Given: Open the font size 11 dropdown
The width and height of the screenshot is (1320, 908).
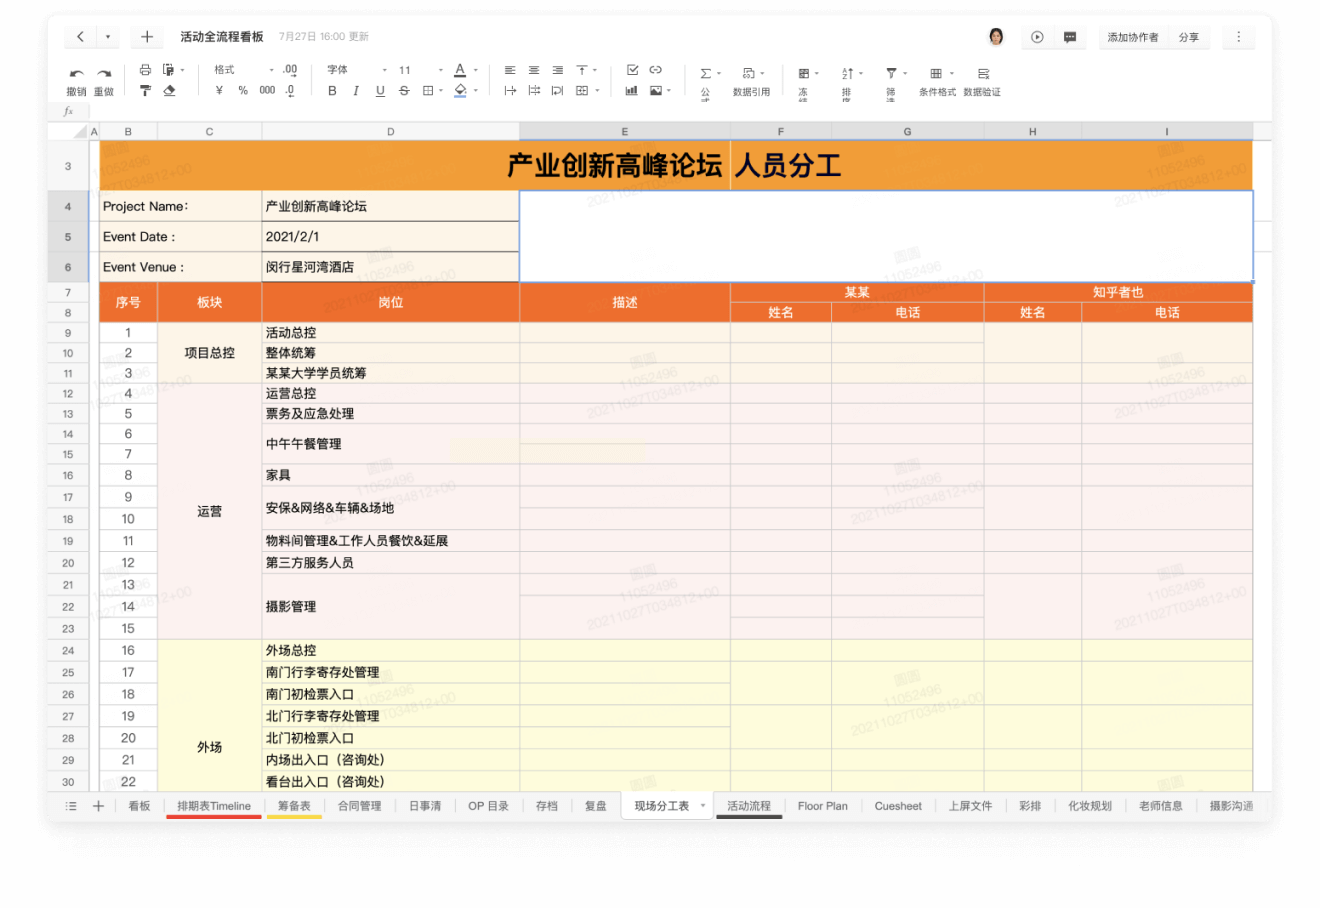Looking at the screenshot, I should coord(420,70).
